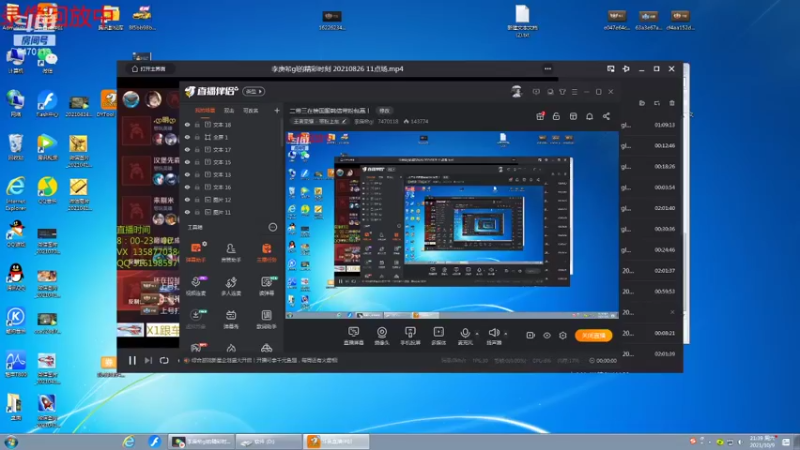Open the multi-person mic-link tool
800x450 pixels.
(231, 285)
